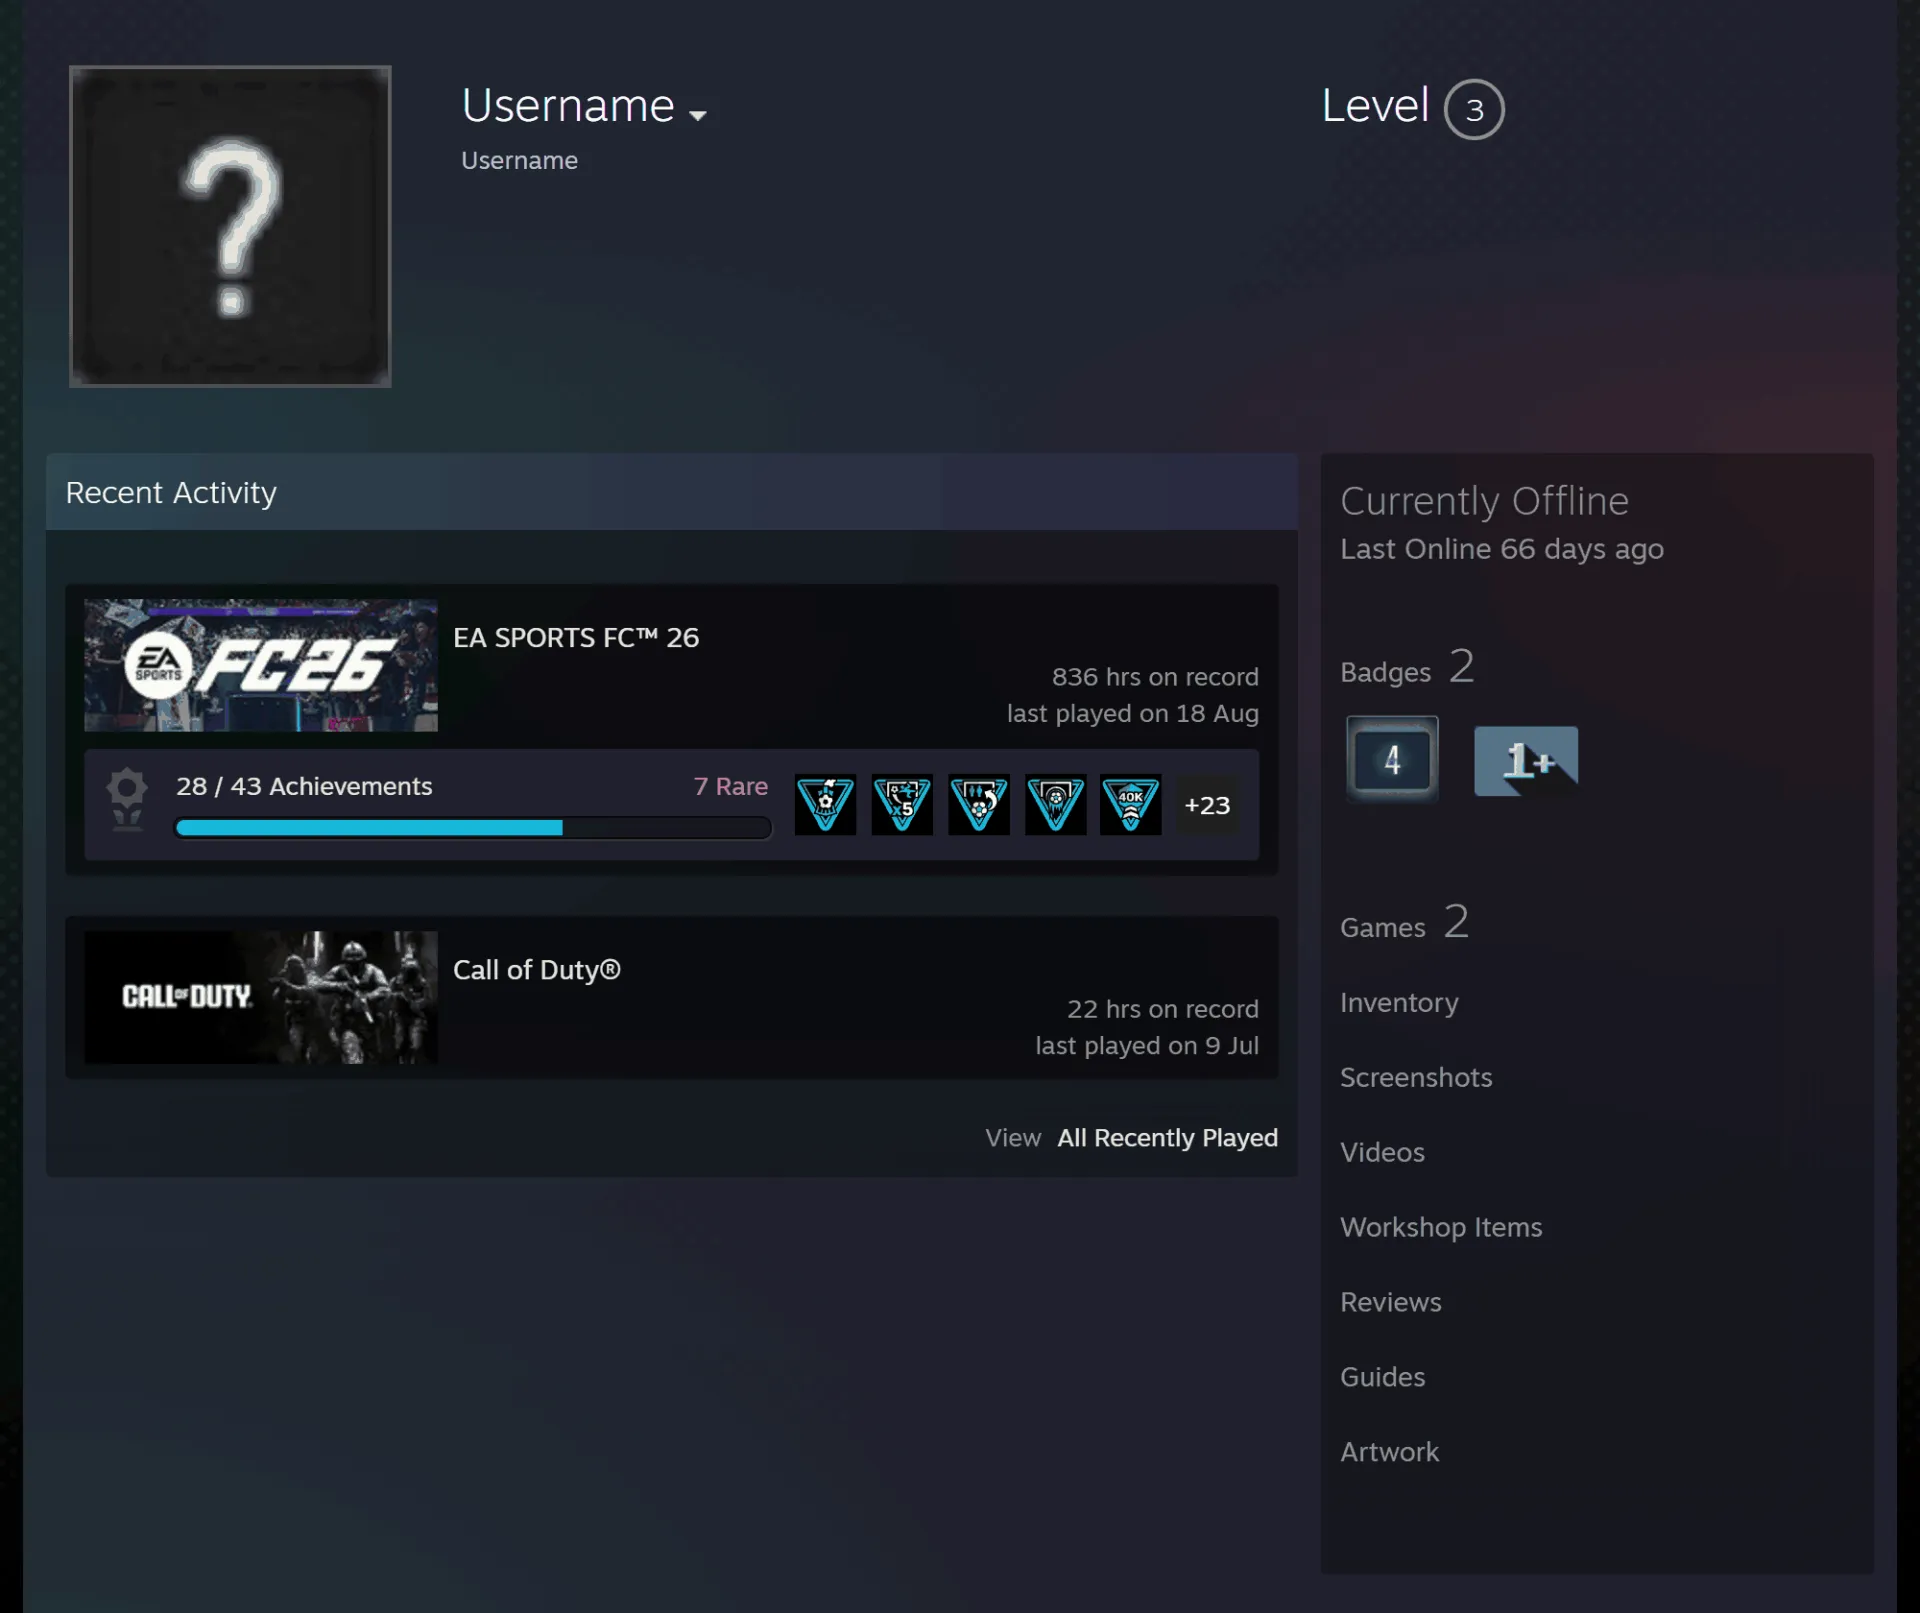Click the Currently Offline status heading

1484,501
